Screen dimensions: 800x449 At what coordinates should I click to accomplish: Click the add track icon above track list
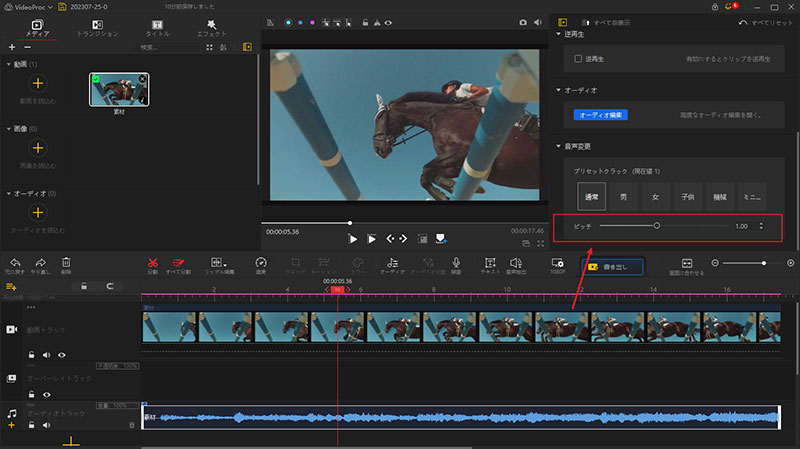[x=11, y=287]
